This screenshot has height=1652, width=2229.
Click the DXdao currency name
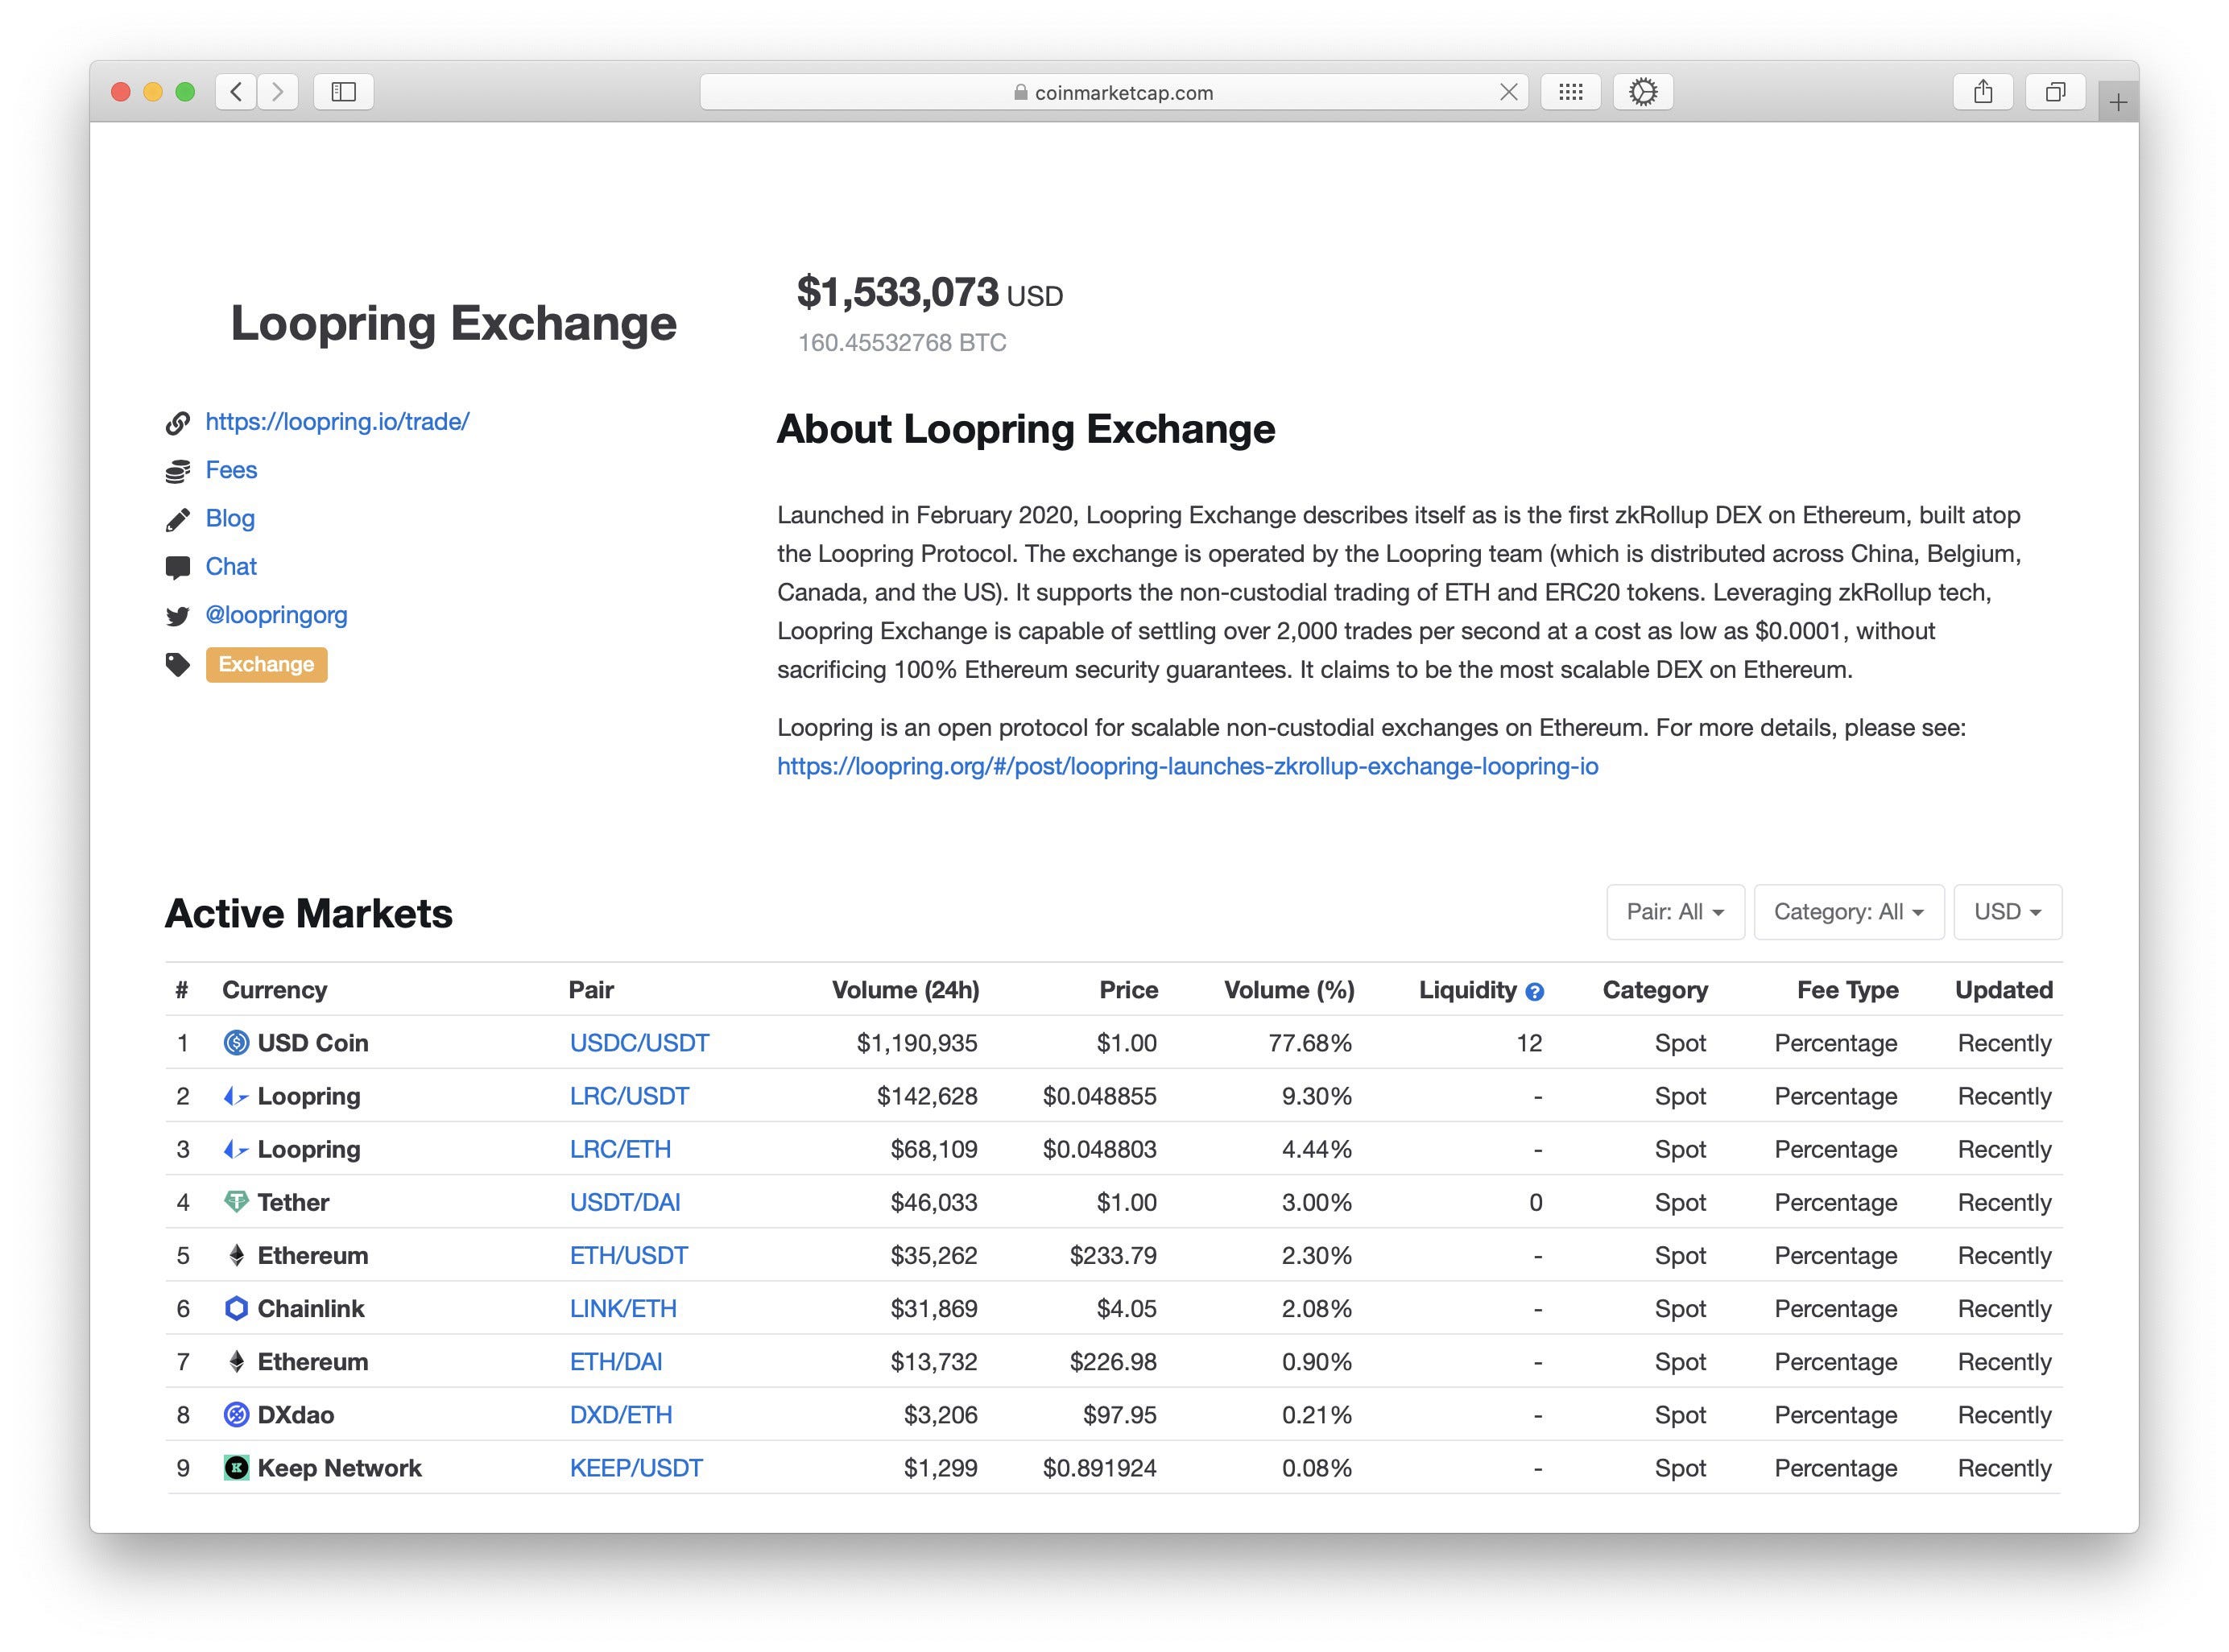tap(296, 1415)
